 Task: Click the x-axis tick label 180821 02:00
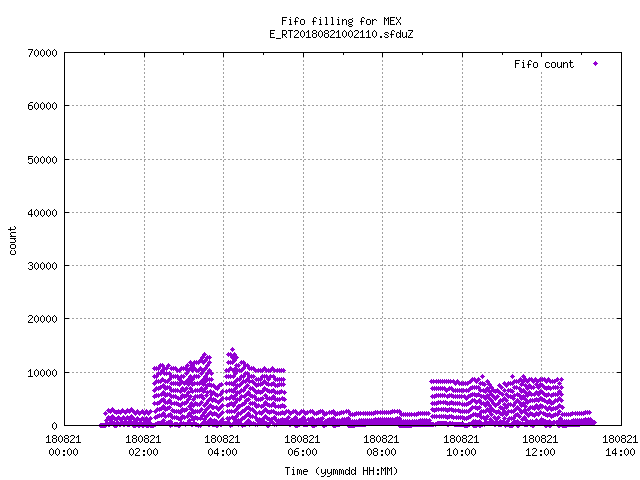(x=143, y=446)
